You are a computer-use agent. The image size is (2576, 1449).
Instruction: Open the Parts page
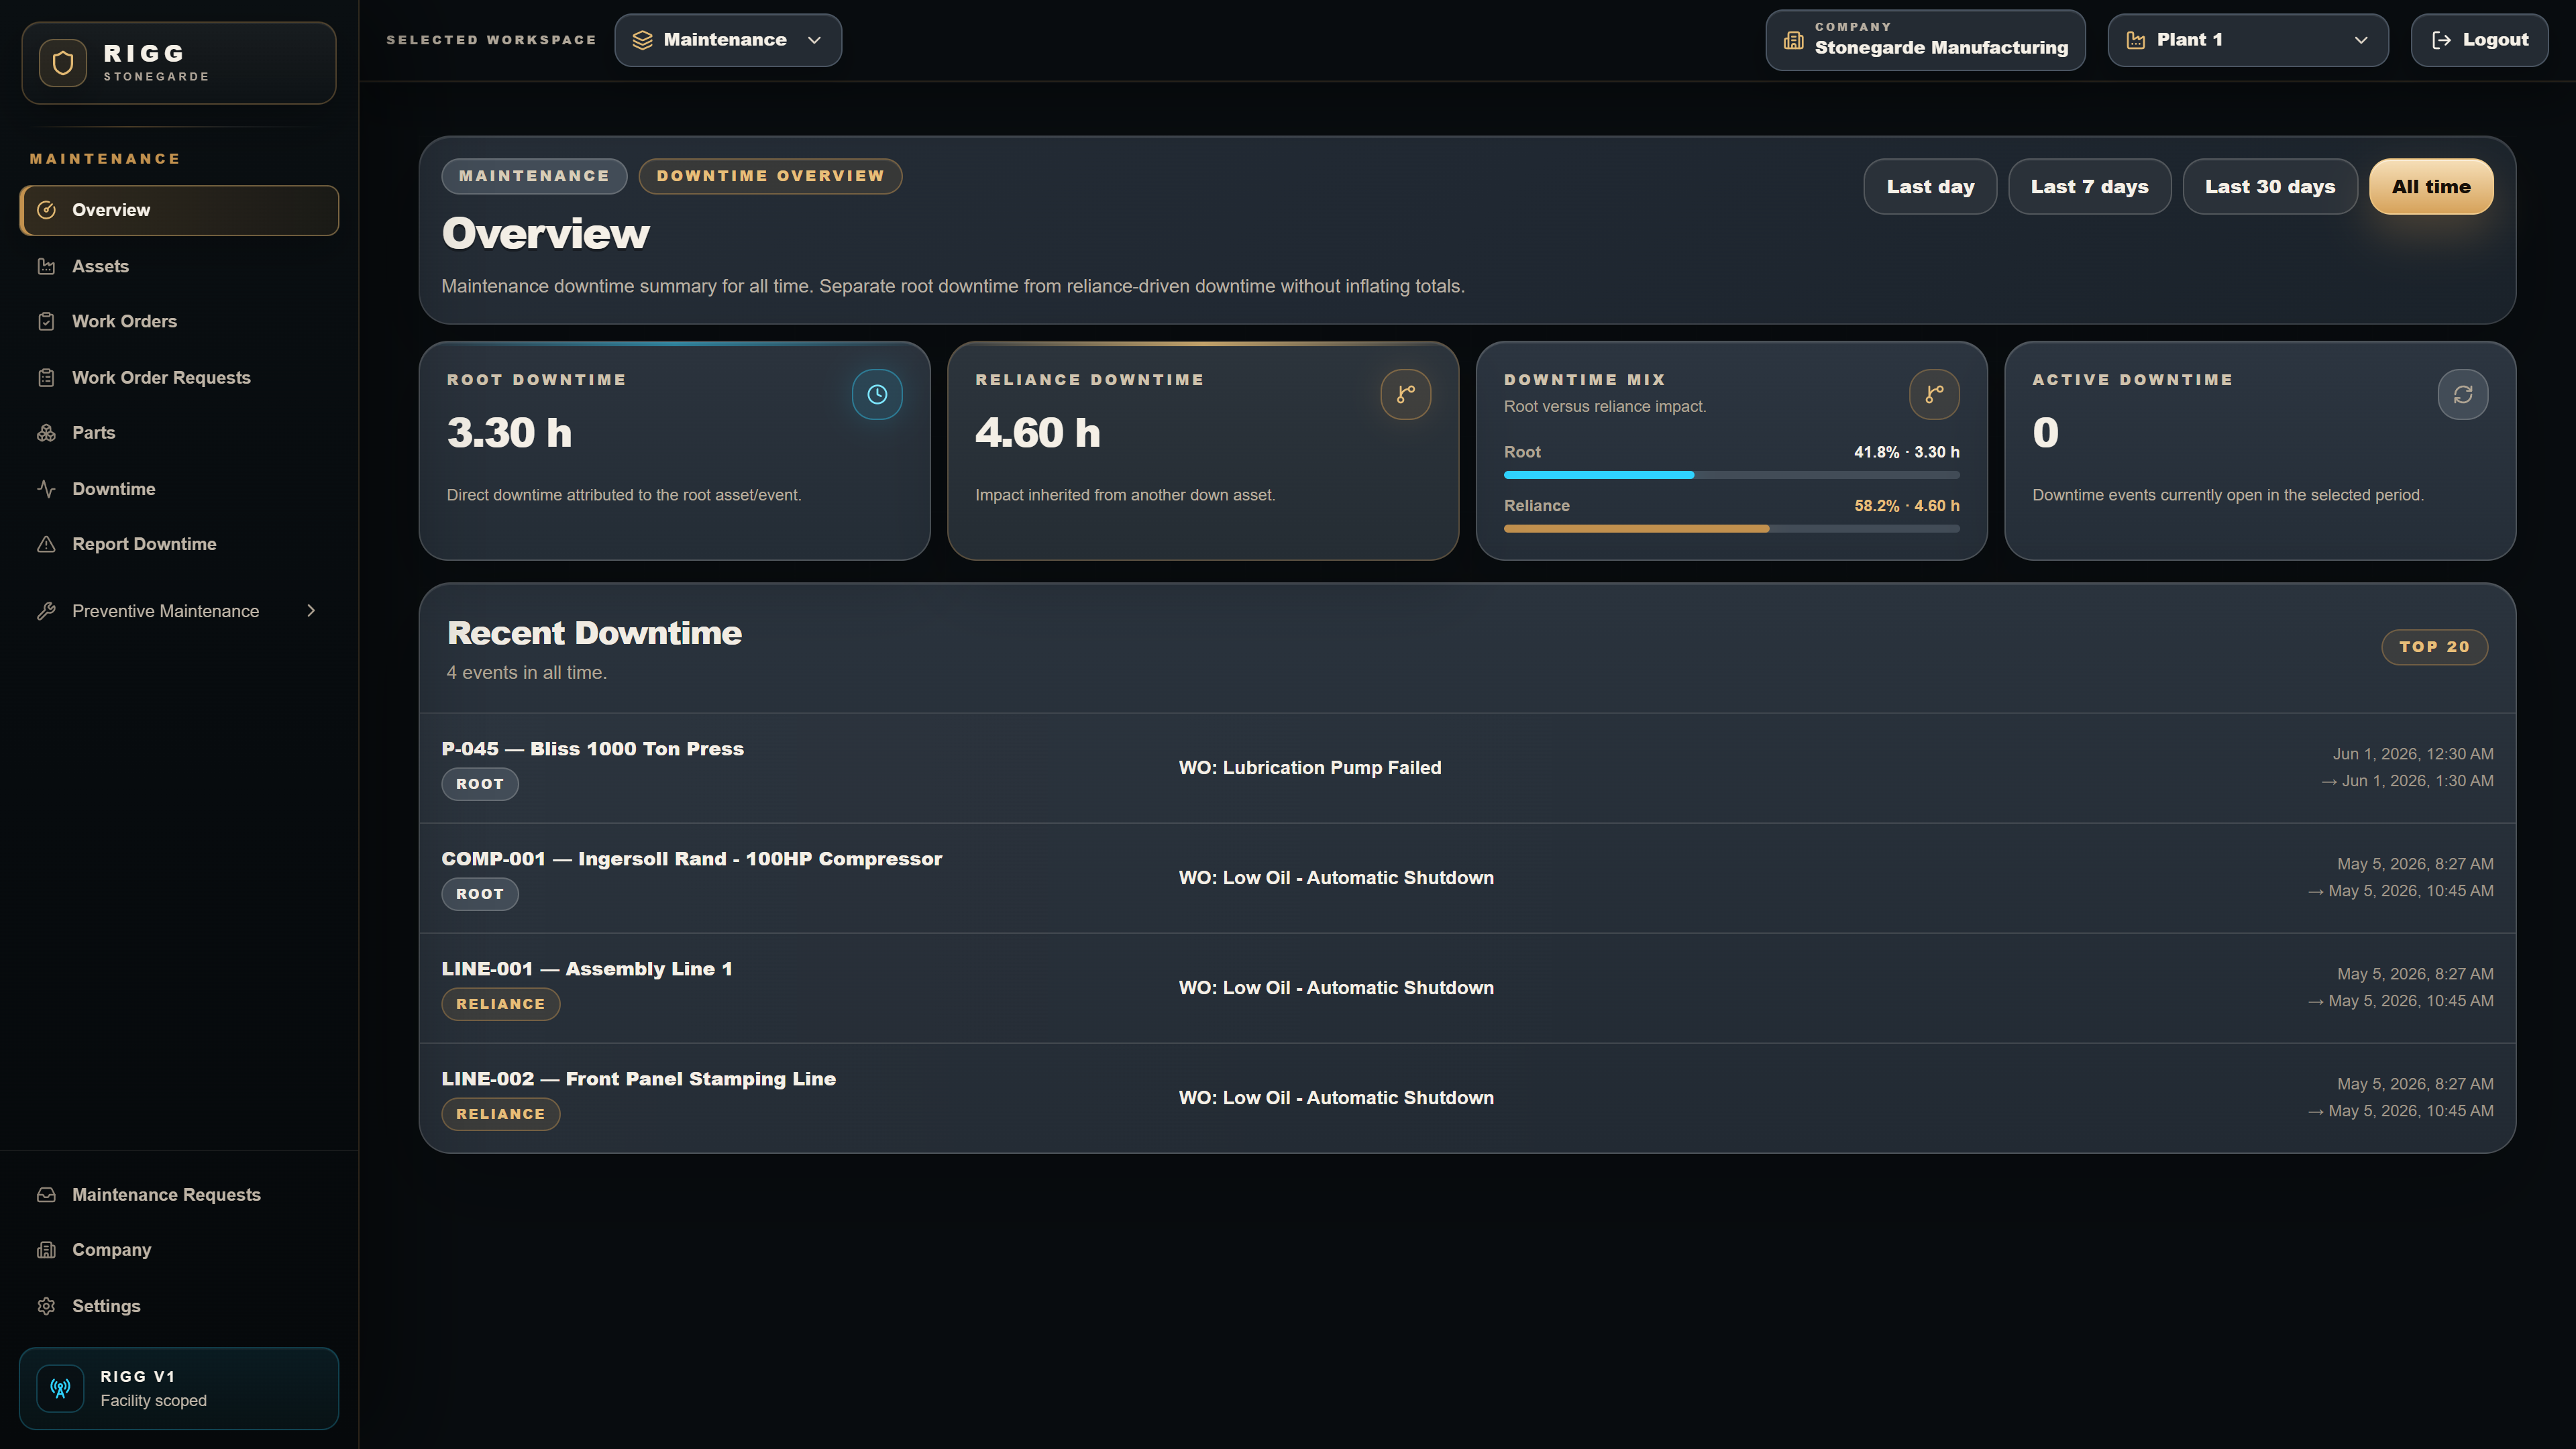coord(179,433)
